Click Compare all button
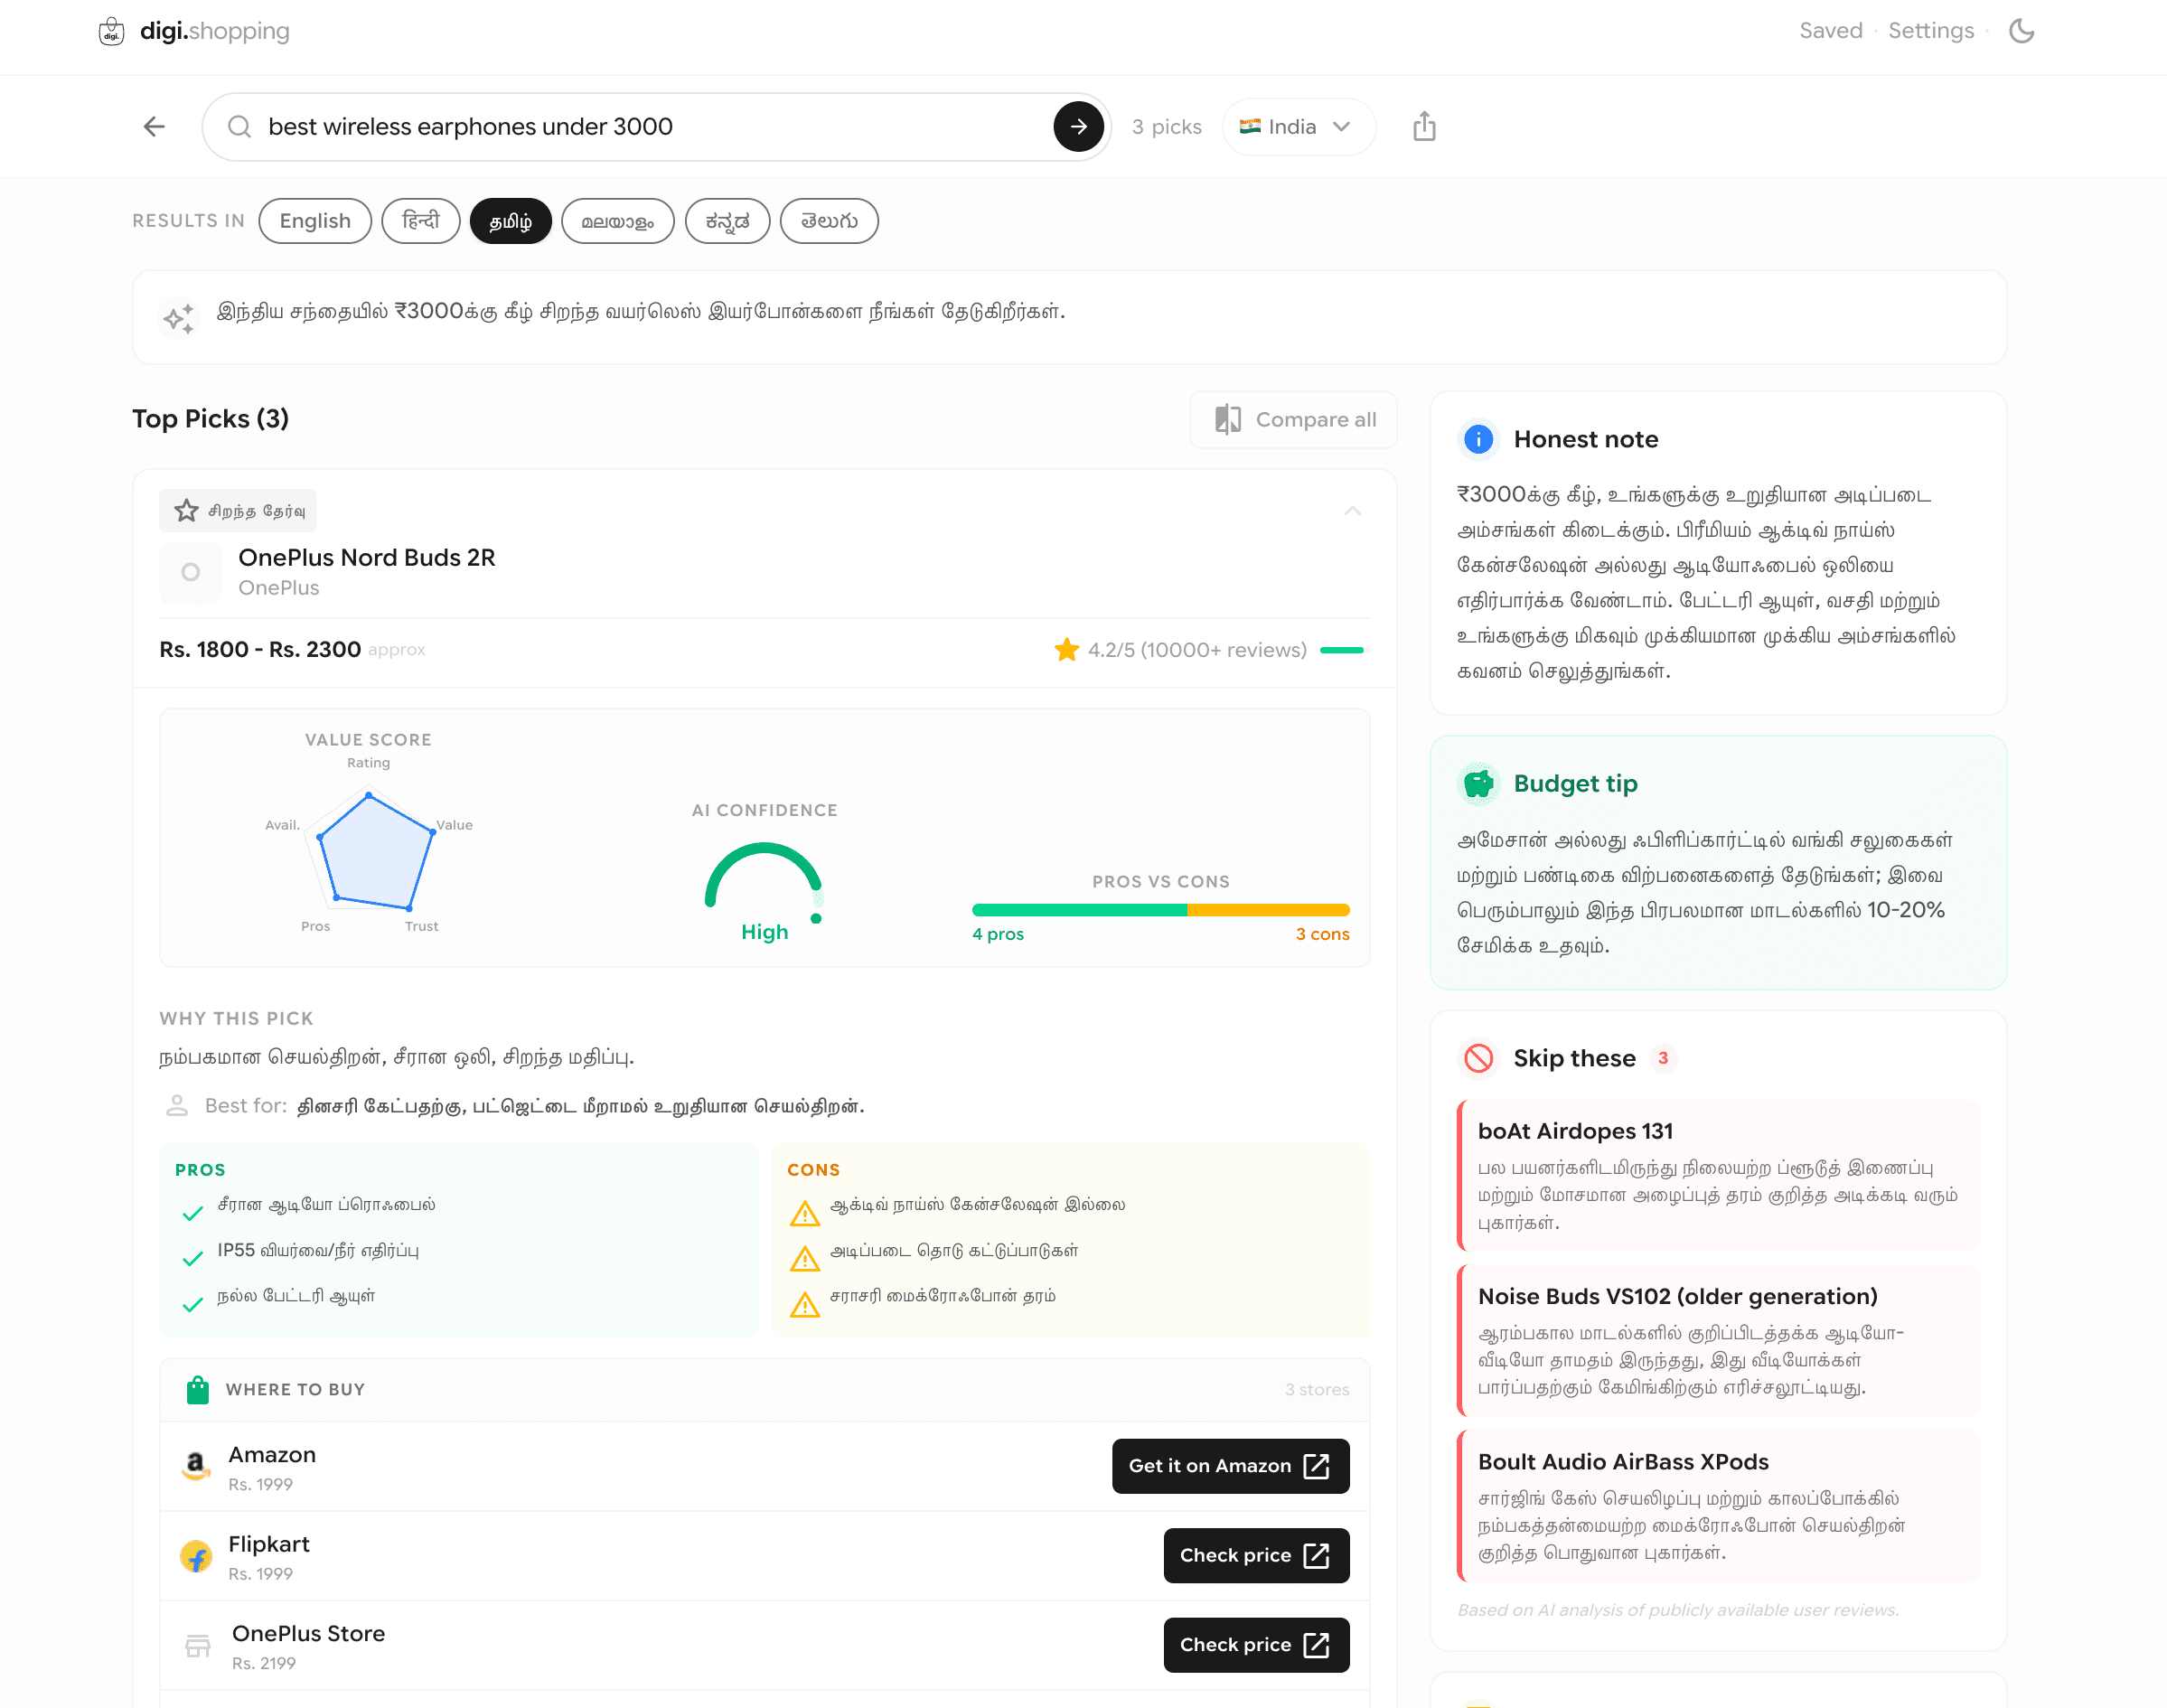The height and width of the screenshot is (1708, 2167). (1294, 420)
